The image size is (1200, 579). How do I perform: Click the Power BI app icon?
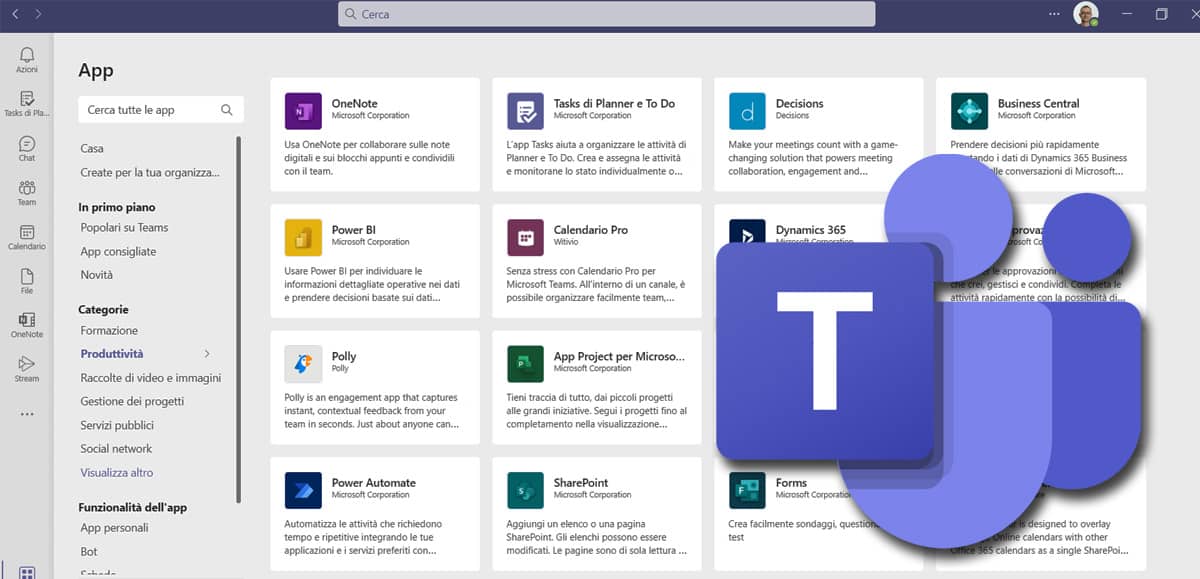(x=303, y=237)
